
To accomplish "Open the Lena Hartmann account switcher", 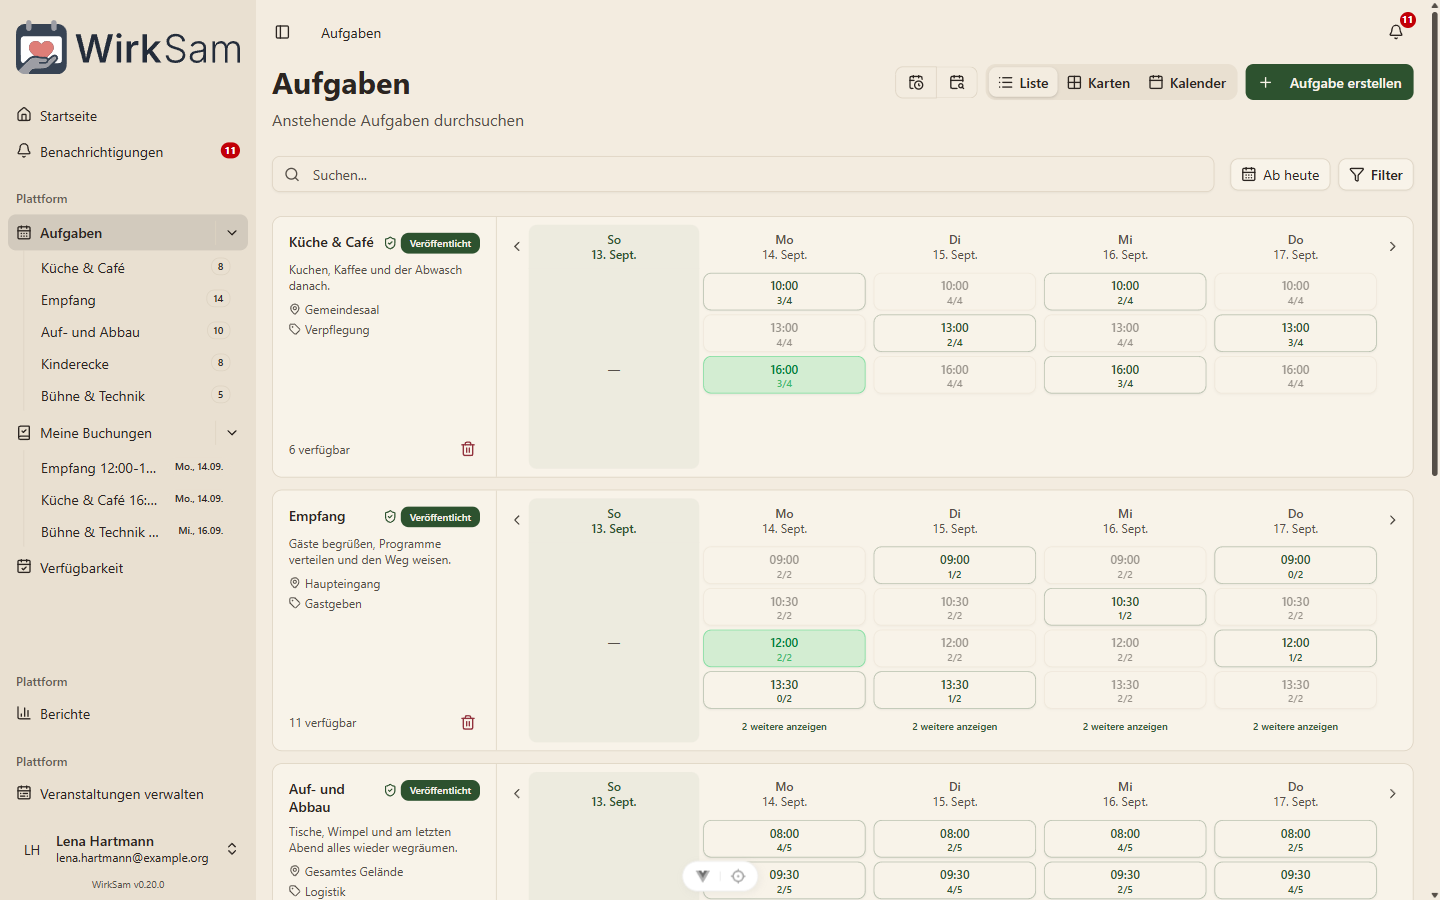I will click(x=128, y=849).
